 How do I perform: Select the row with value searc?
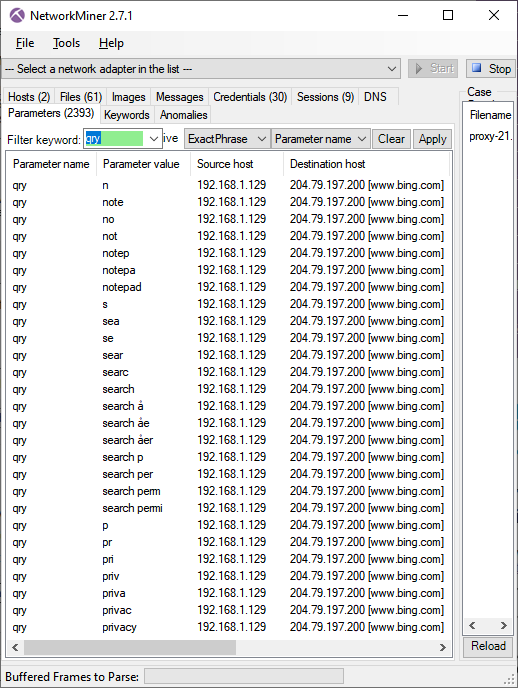pyautogui.click(x=229, y=372)
